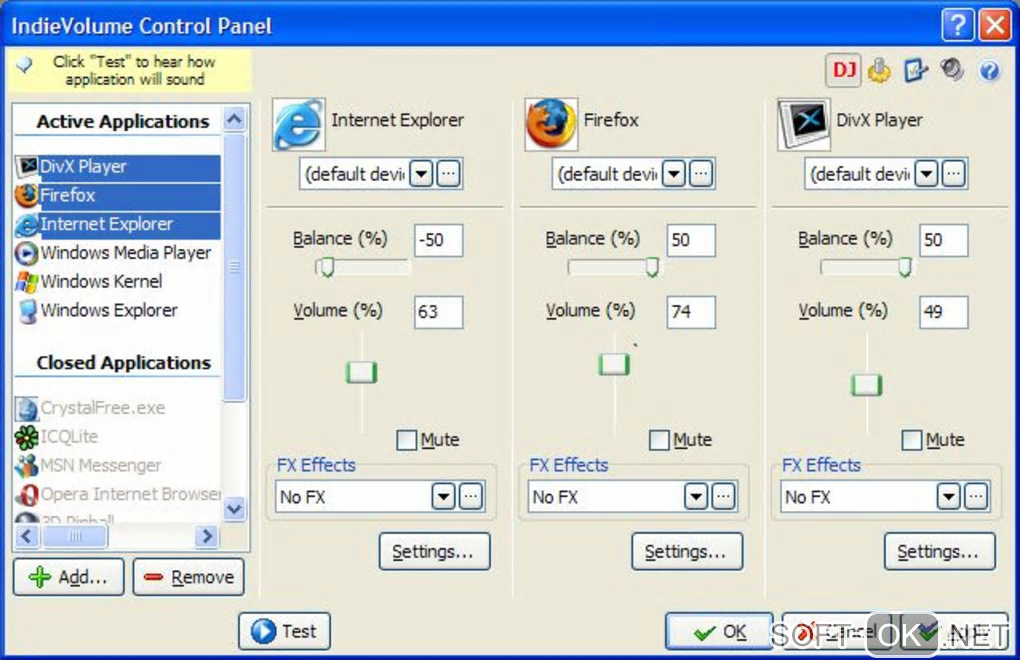Click the large DivX Player icon
Screen dimensions: 1020x660
pyautogui.click(x=803, y=124)
